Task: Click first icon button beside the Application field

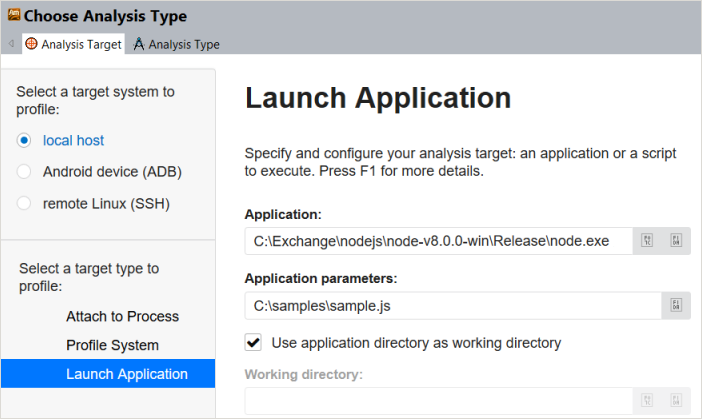Action: [648, 241]
